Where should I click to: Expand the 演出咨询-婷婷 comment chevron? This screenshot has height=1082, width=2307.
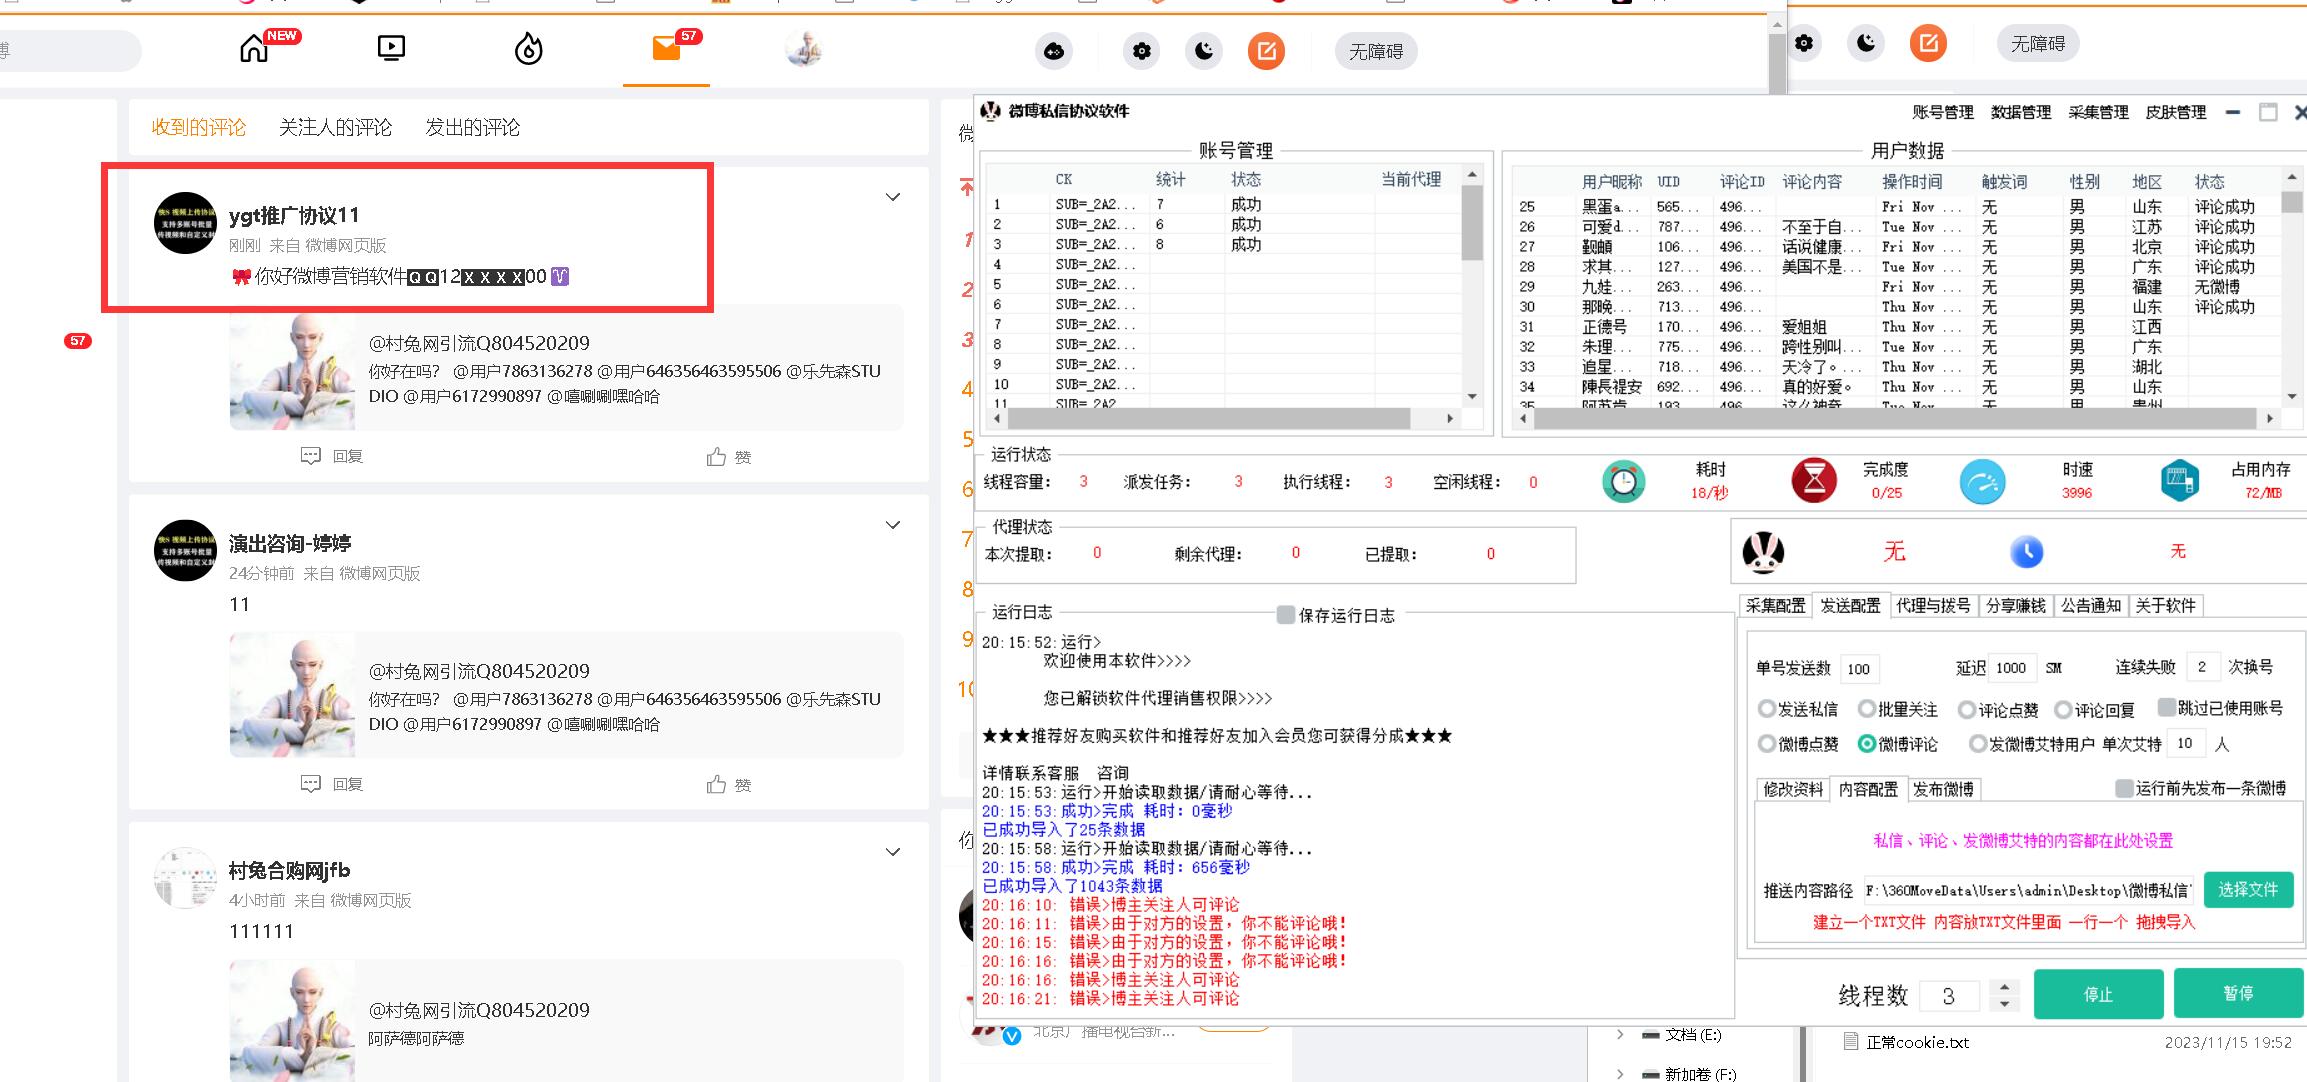click(x=892, y=524)
